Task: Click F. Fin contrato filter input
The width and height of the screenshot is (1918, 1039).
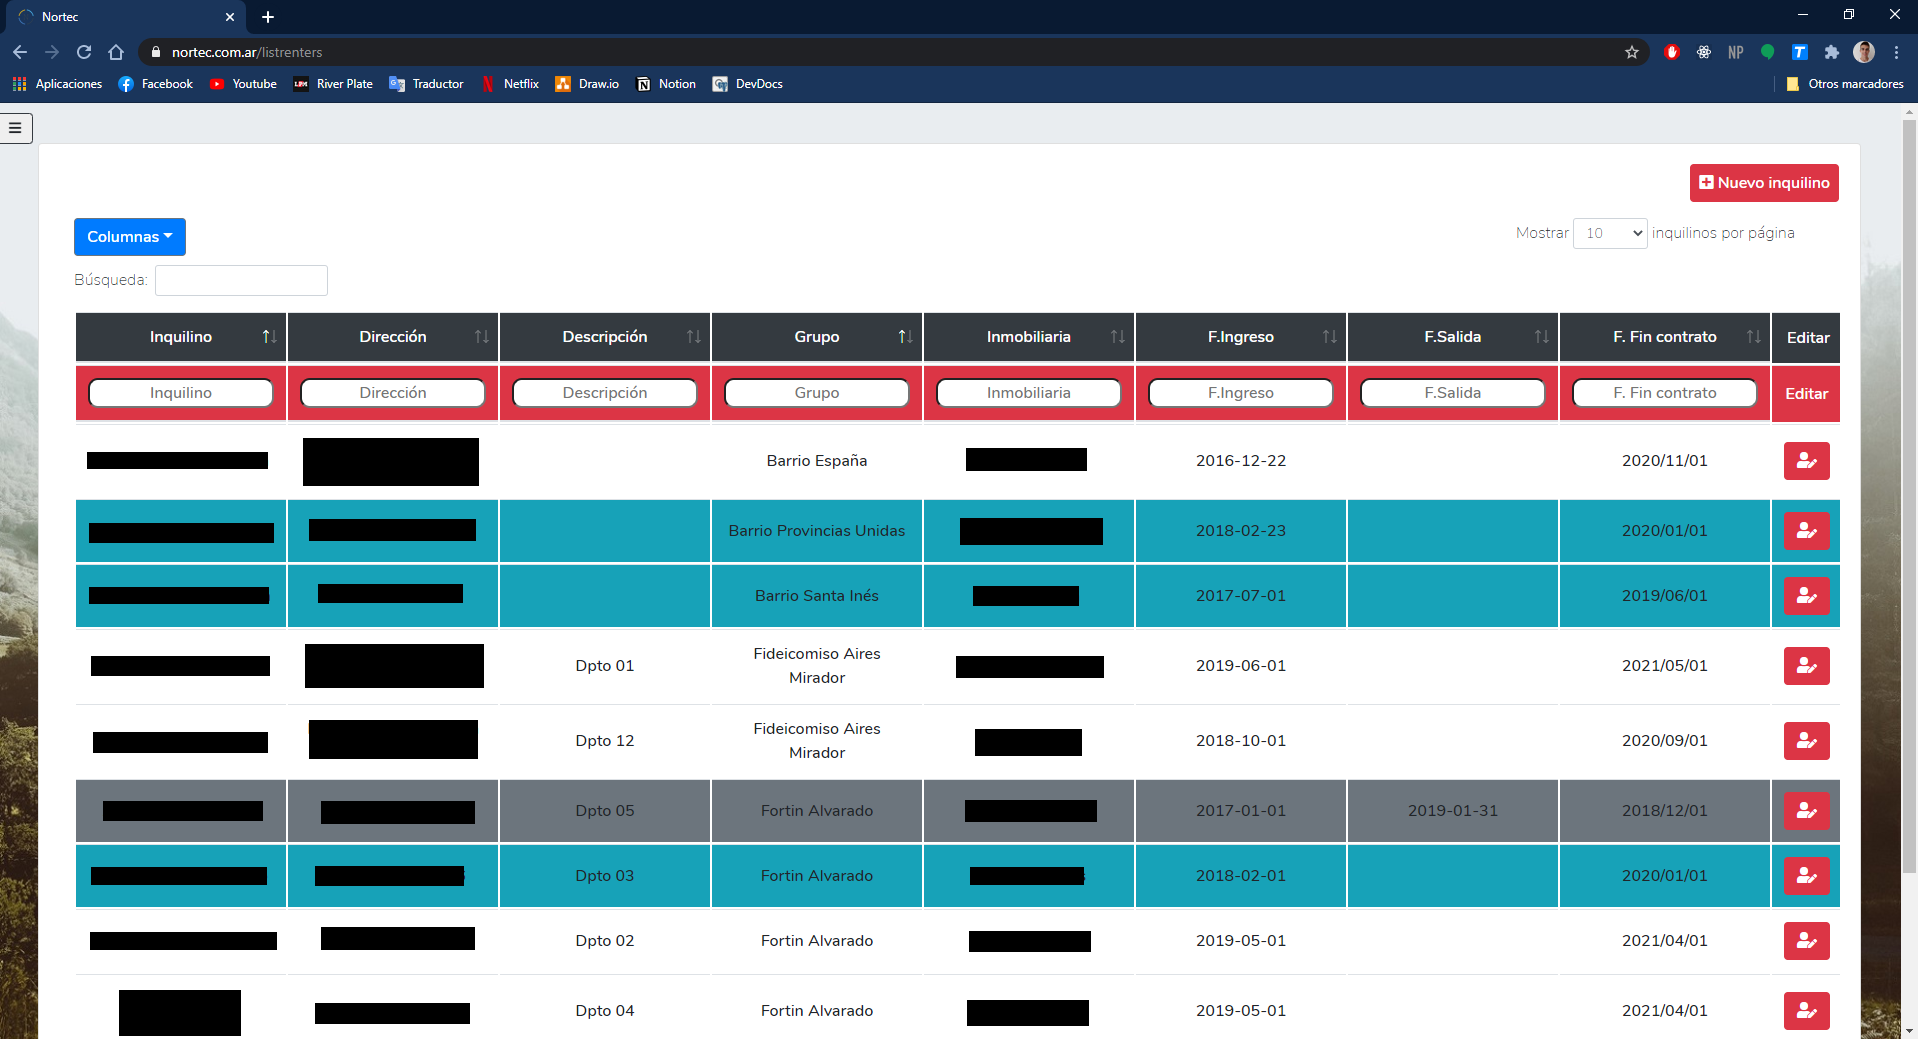Action: point(1665,393)
